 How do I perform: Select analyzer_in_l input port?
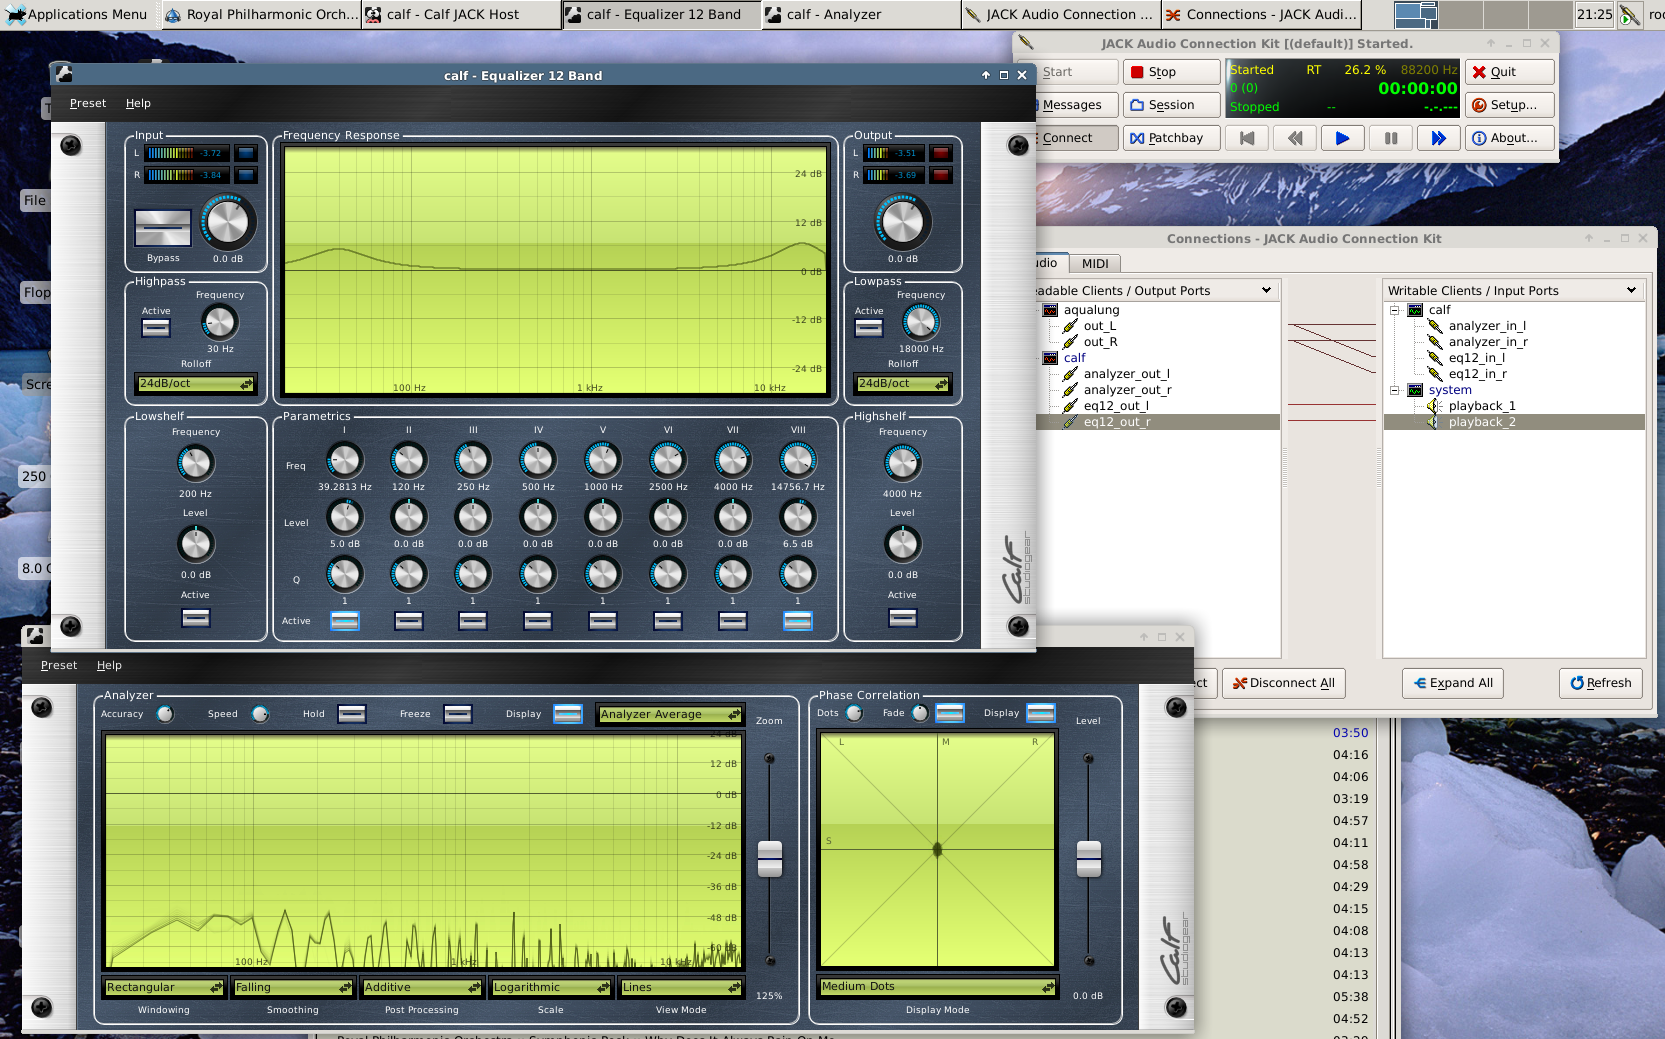[1487, 326]
